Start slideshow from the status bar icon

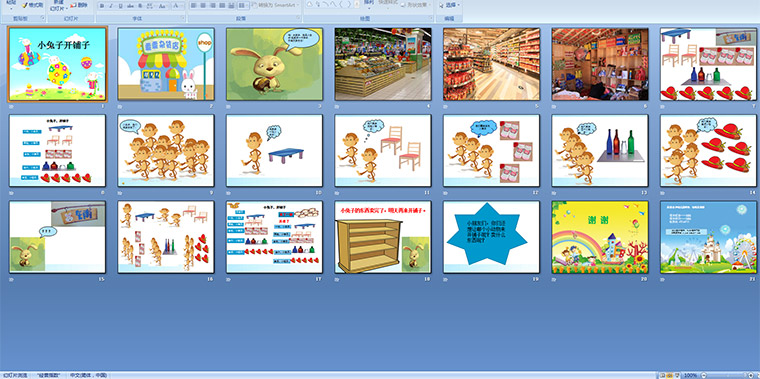677,376
